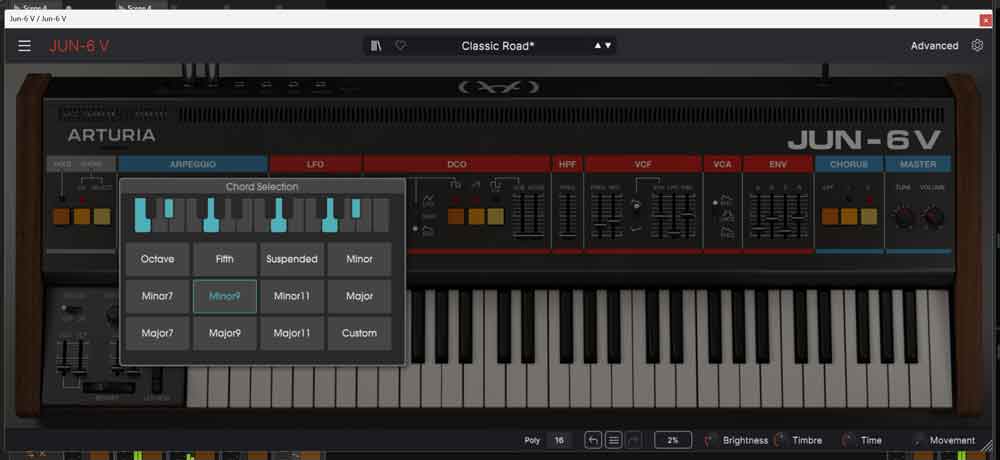1000x460 pixels.
Task: Click the undo arrow in bottom bar
Action: click(593, 440)
